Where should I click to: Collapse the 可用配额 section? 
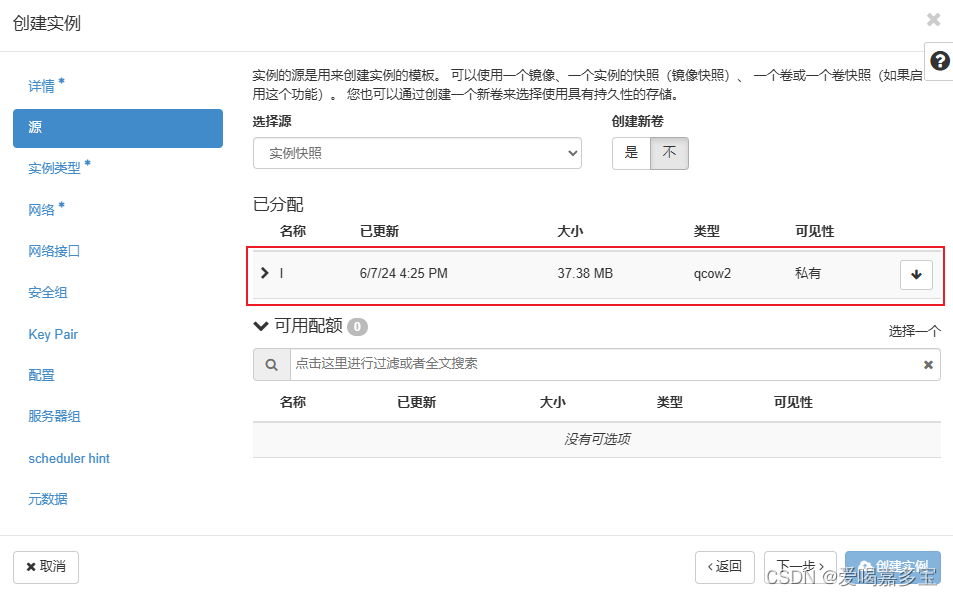(261, 326)
